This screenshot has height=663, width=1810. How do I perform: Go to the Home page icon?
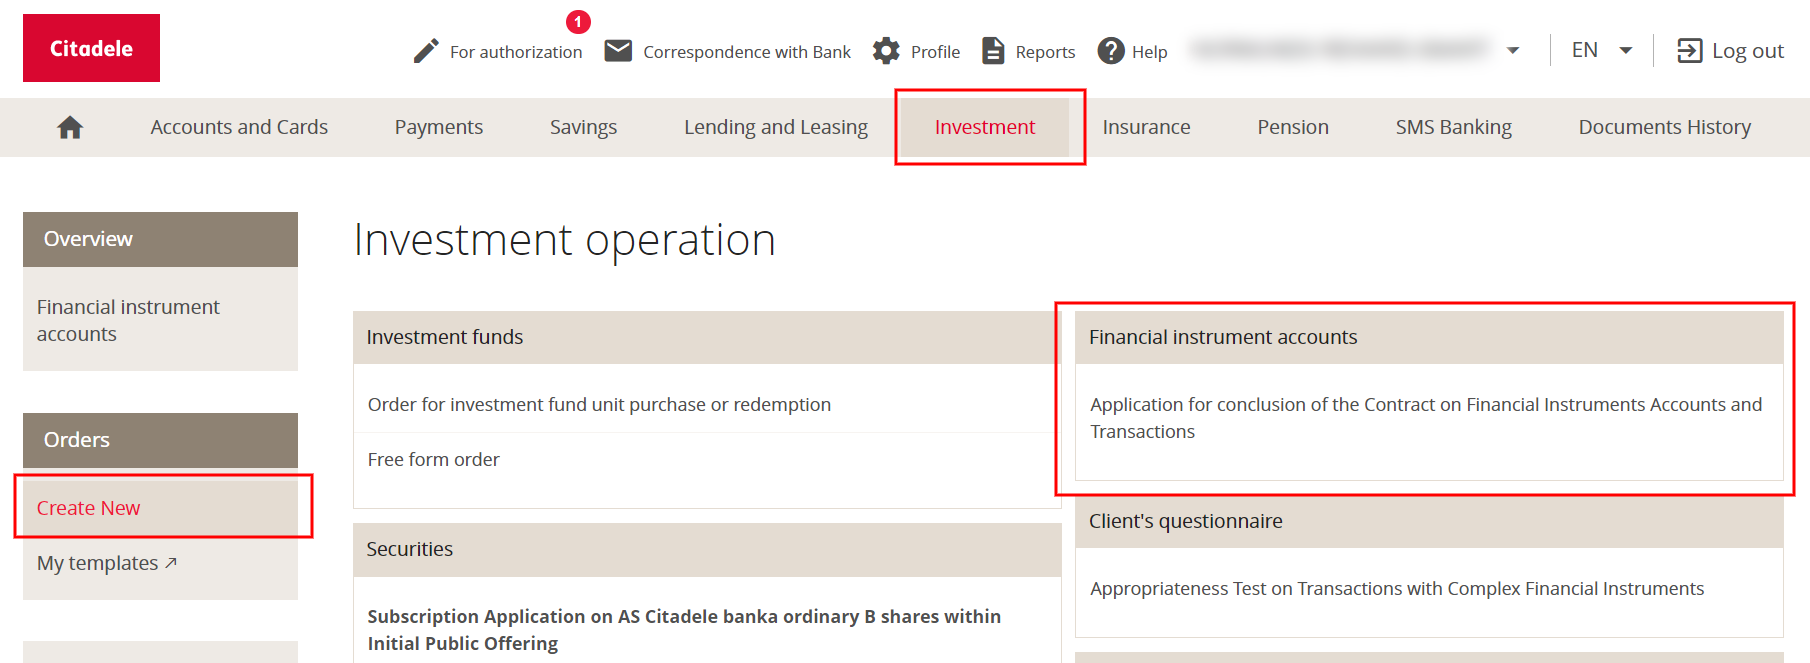pos(70,127)
